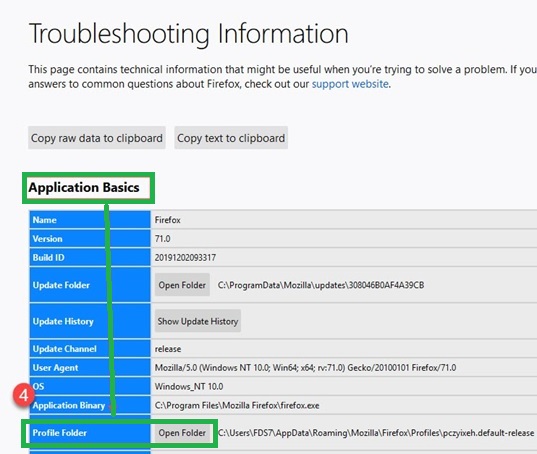Click the User Agent label
The image size is (537, 454).
point(55,368)
